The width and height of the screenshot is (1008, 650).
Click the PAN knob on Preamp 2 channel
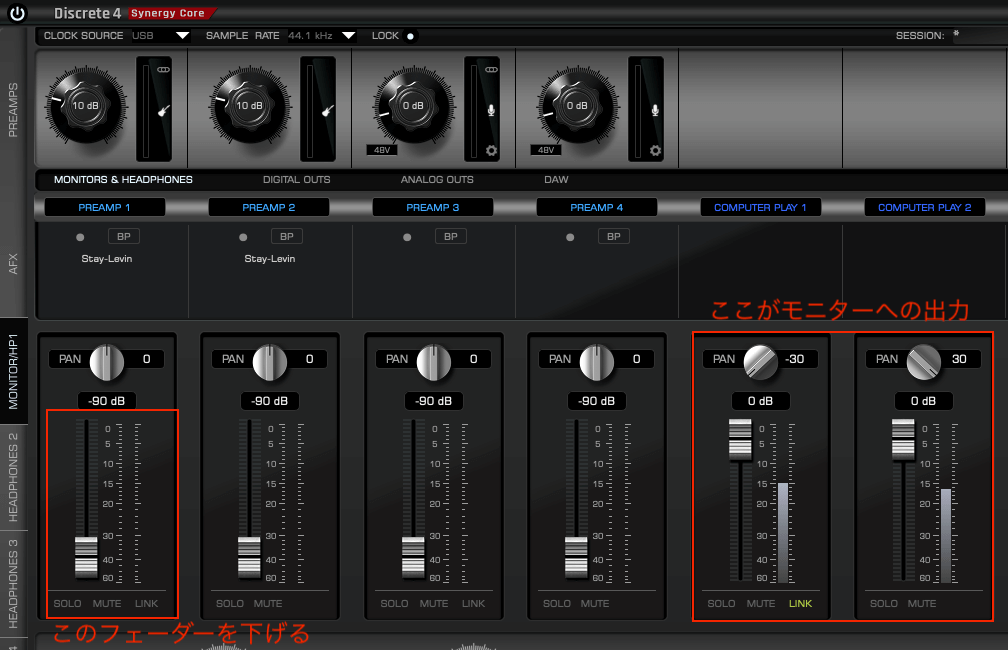point(270,362)
